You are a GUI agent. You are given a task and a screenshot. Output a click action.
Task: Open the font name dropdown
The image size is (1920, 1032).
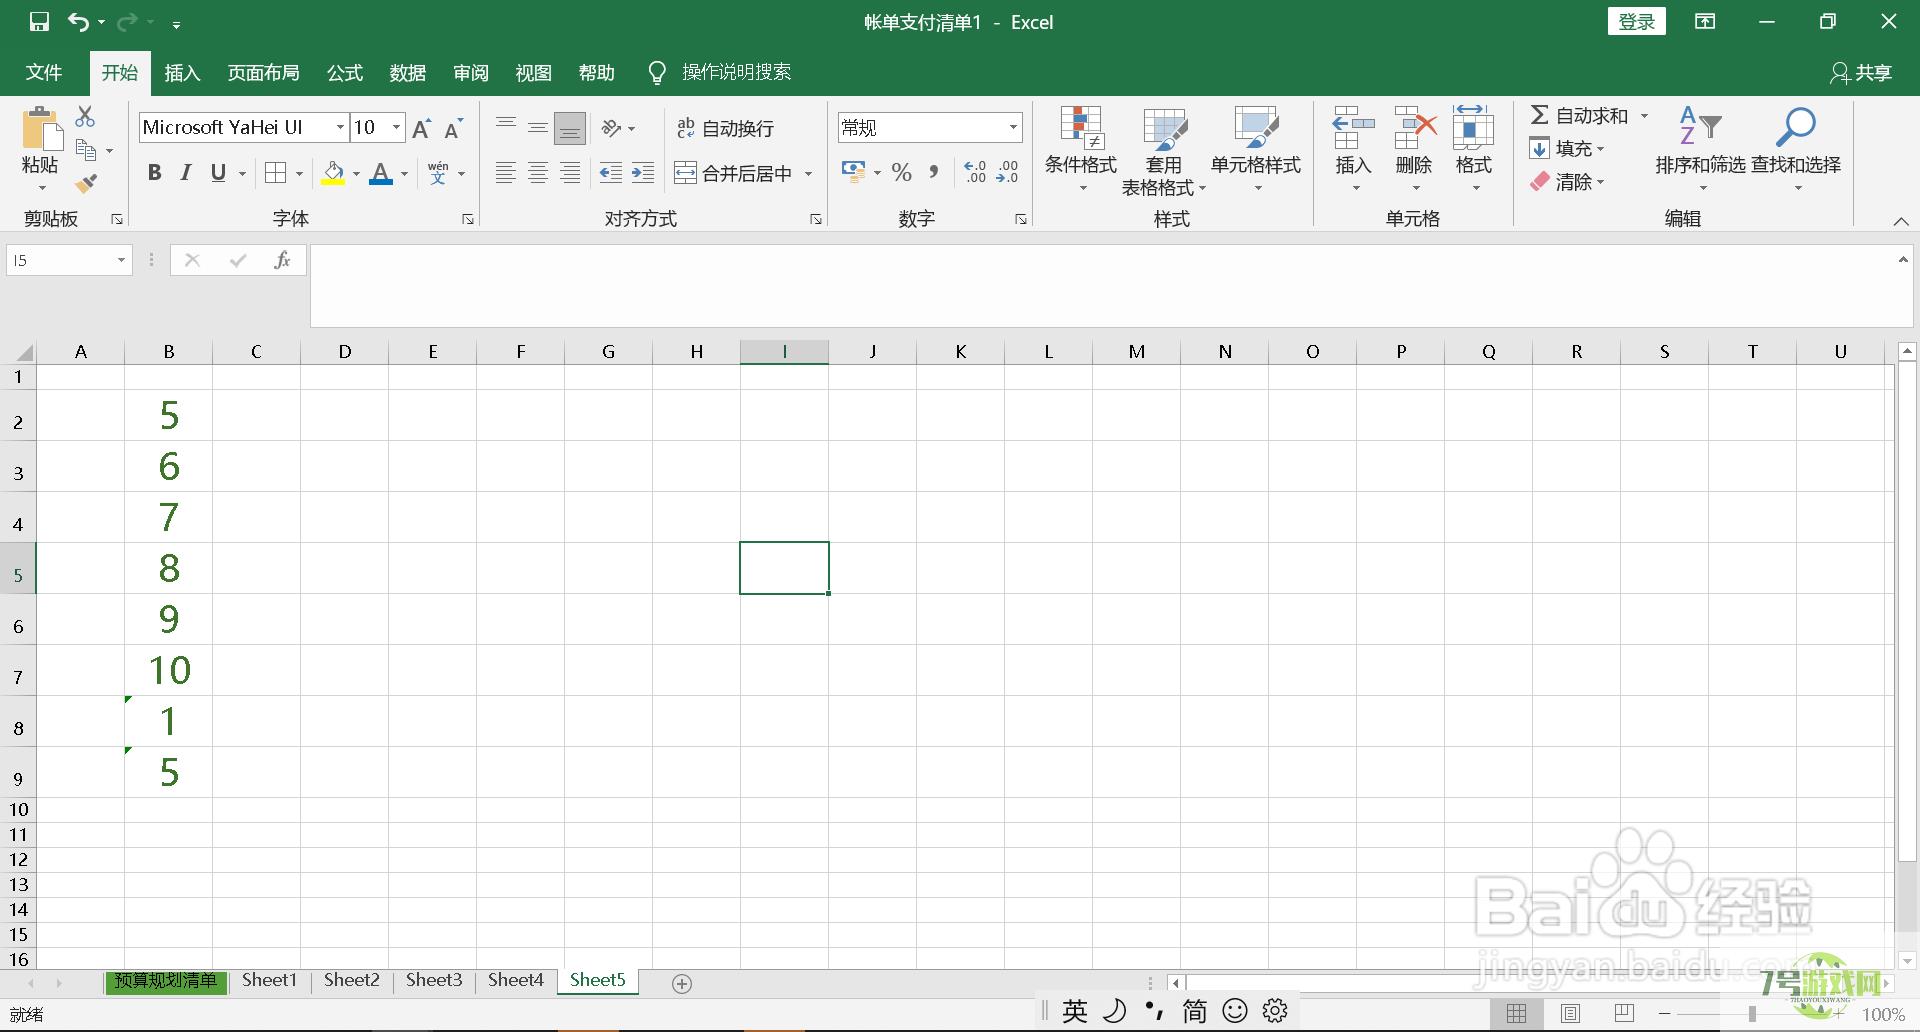[x=340, y=127]
